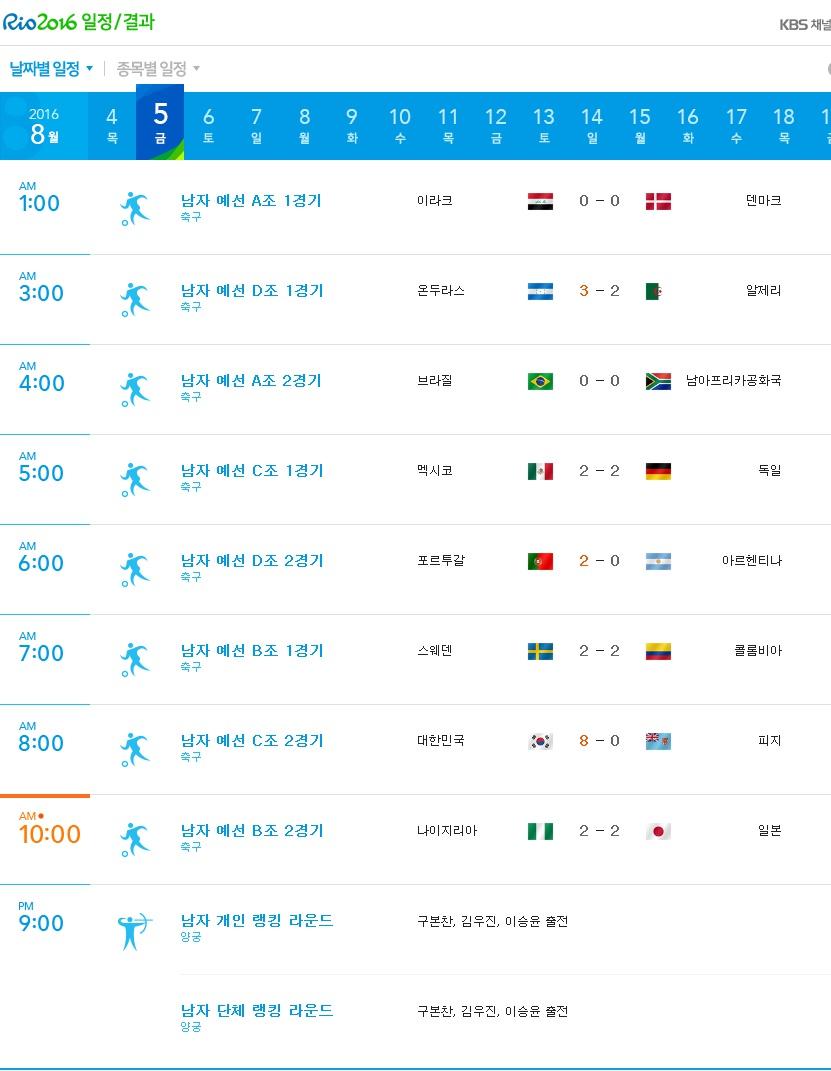This screenshot has width=831, height=1071.
Task: Open 남자 예선 C조 2경기 match link
Action: pos(252,741)
